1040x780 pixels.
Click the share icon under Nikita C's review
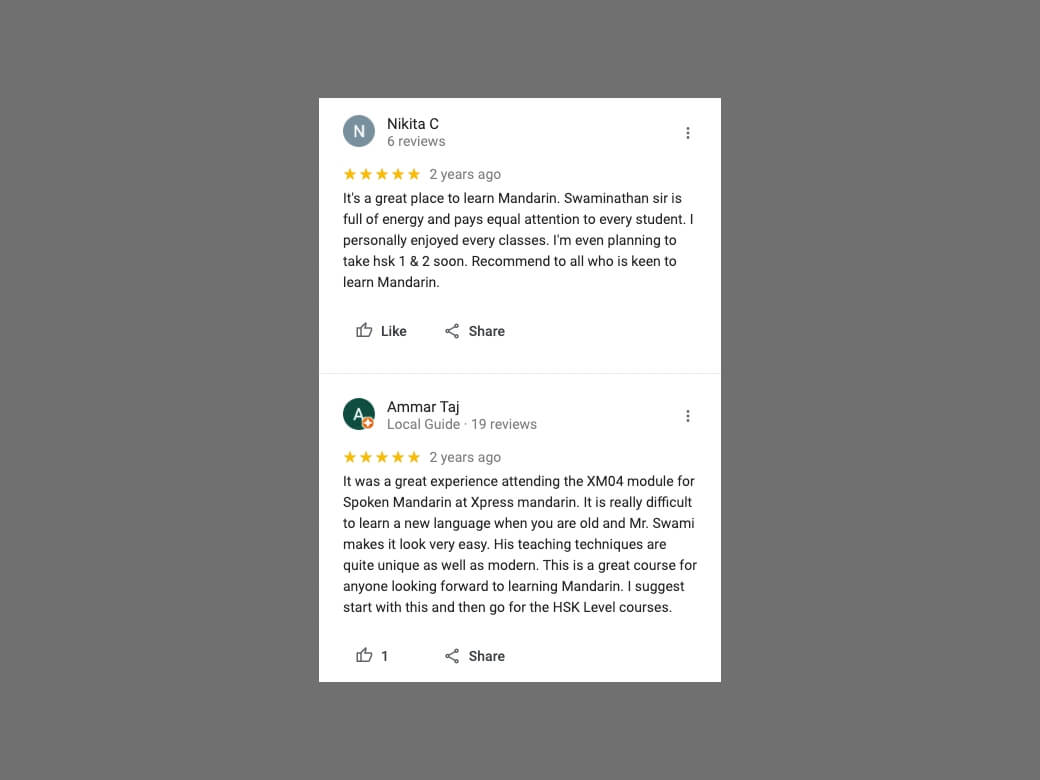[452, 331]
